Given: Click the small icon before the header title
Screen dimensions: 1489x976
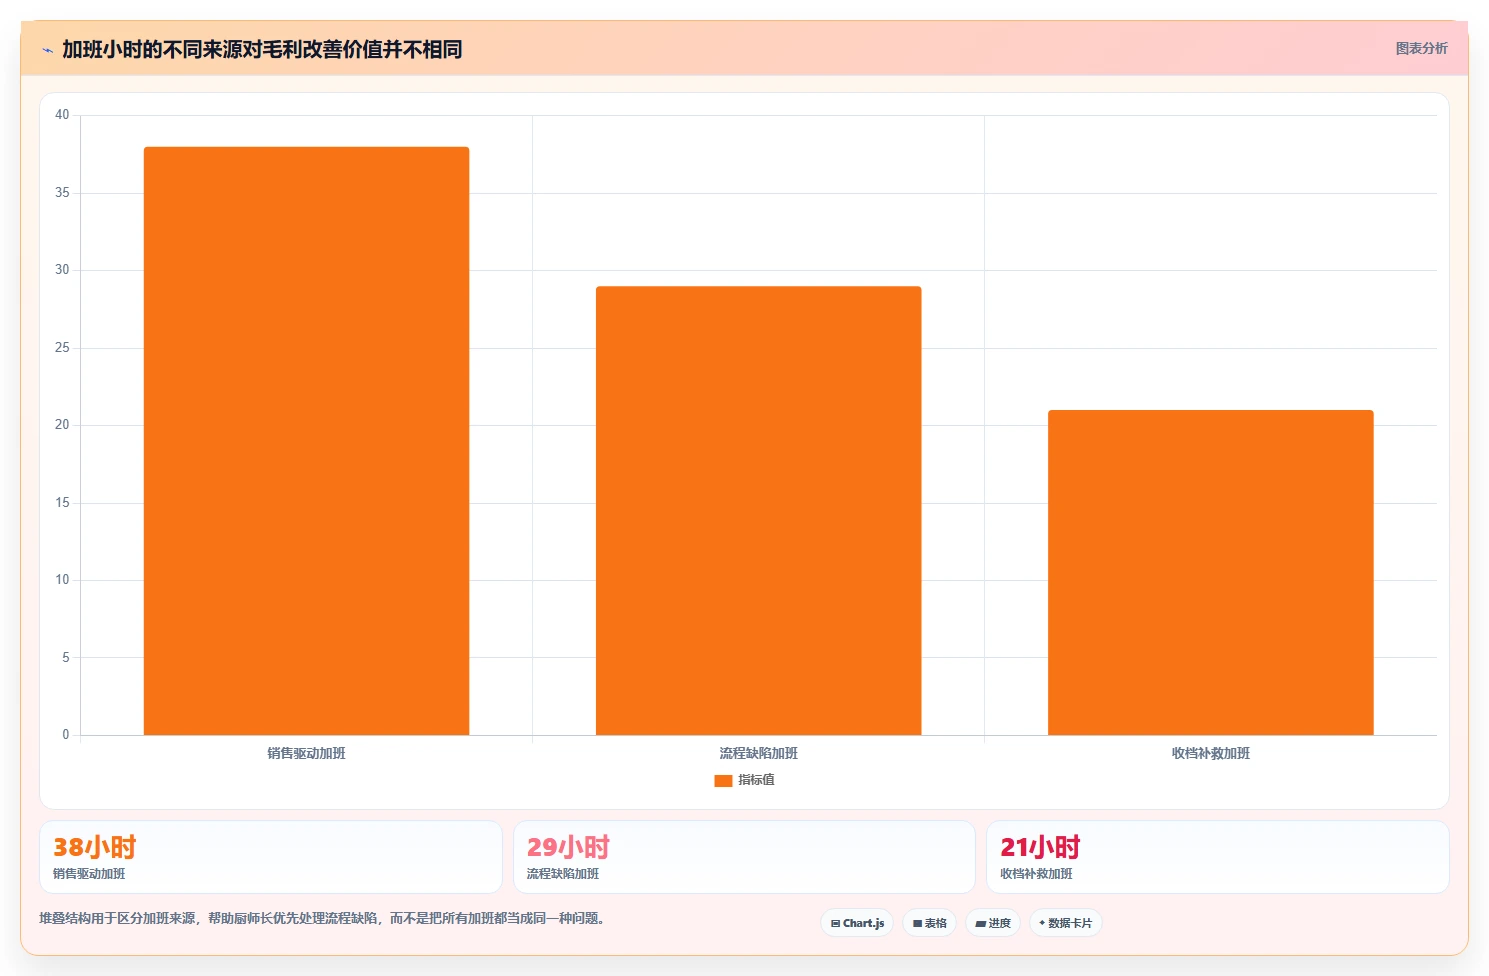Looking at the screenshot, I should click(x=47, y=50).
